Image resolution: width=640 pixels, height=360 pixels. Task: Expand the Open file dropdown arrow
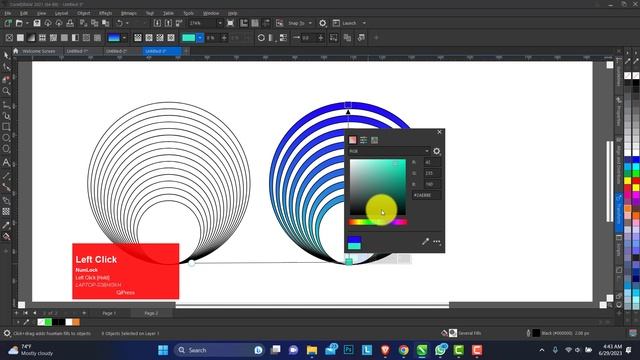tap(27, 23)
